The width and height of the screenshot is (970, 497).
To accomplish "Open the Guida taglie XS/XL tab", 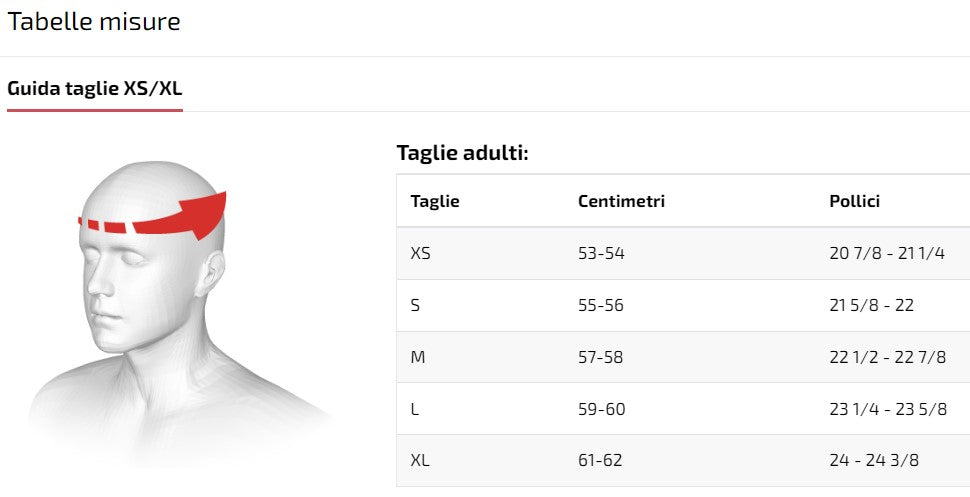I will (95, 88).
